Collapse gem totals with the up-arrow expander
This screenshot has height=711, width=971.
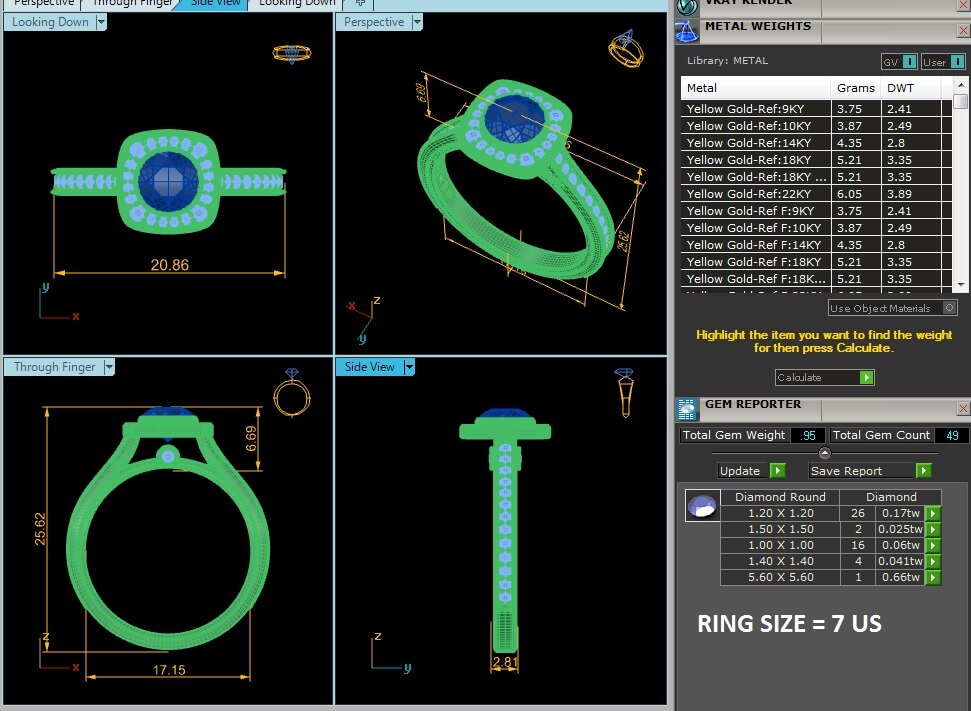pos(824,453)
